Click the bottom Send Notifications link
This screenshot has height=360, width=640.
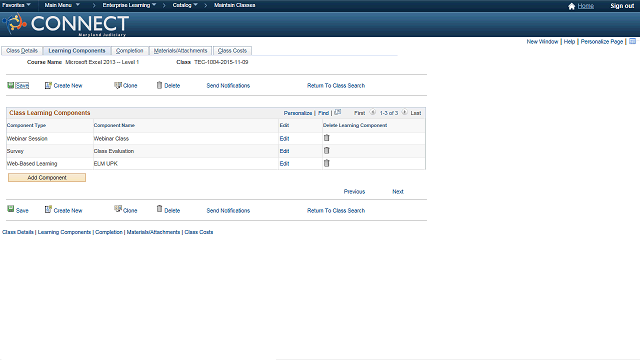coord(228,211)
